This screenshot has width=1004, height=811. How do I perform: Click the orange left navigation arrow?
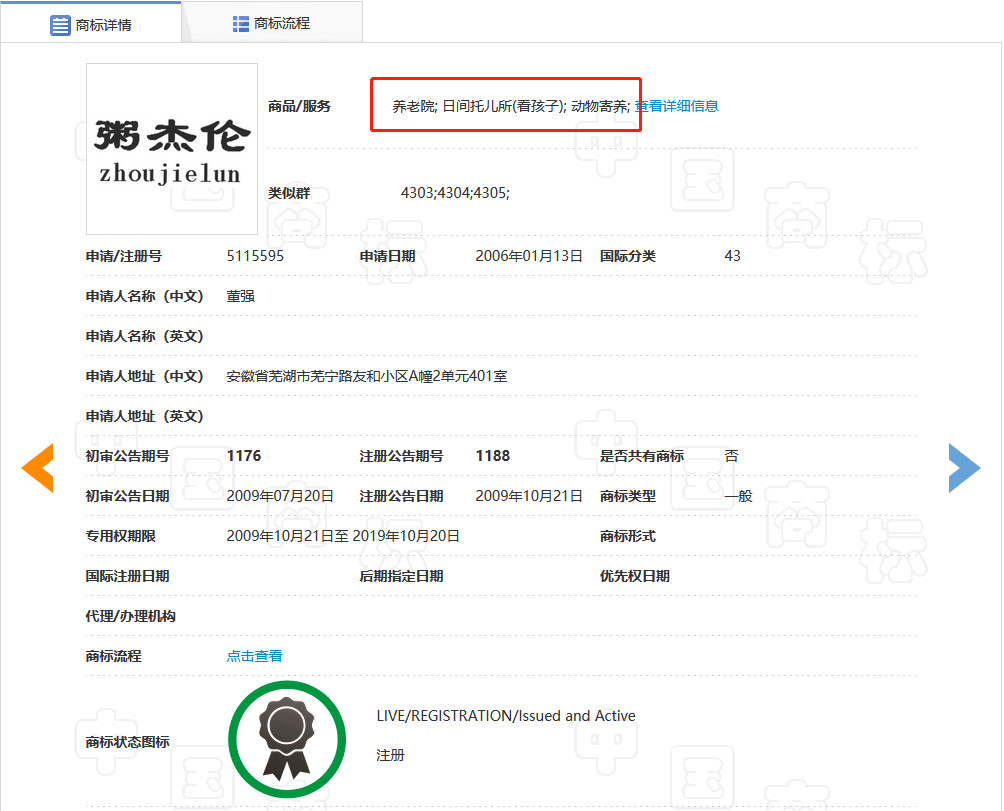pos(37,467)
